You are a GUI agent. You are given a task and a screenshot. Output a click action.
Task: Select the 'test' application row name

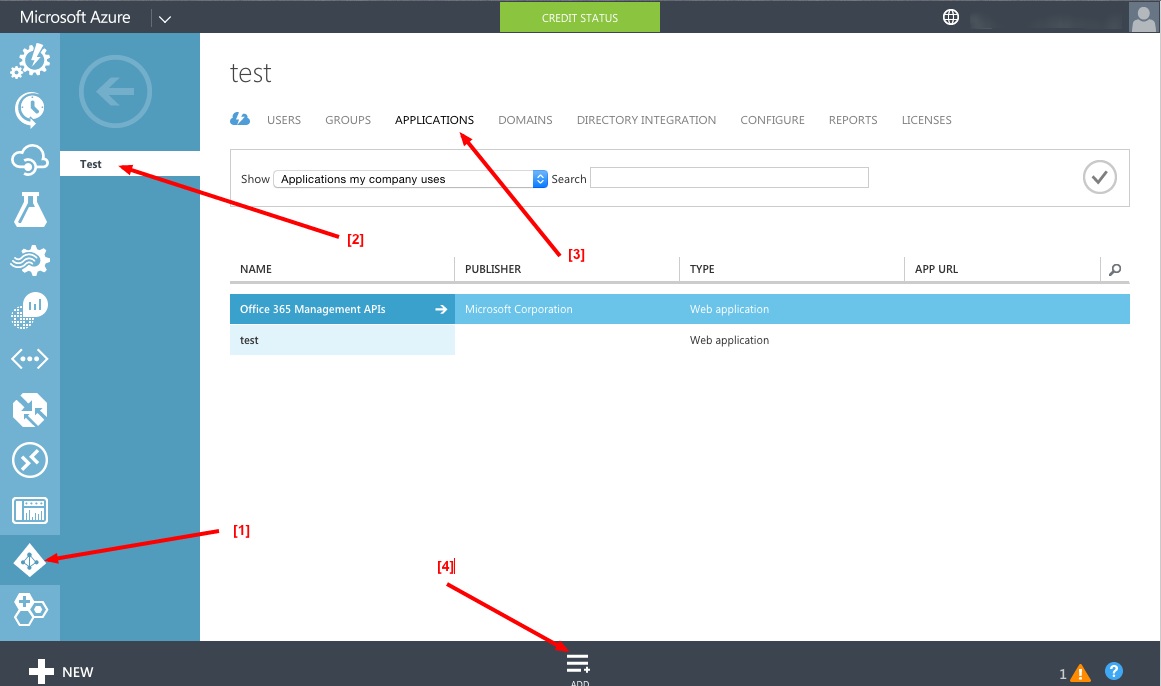coord(249,341)
